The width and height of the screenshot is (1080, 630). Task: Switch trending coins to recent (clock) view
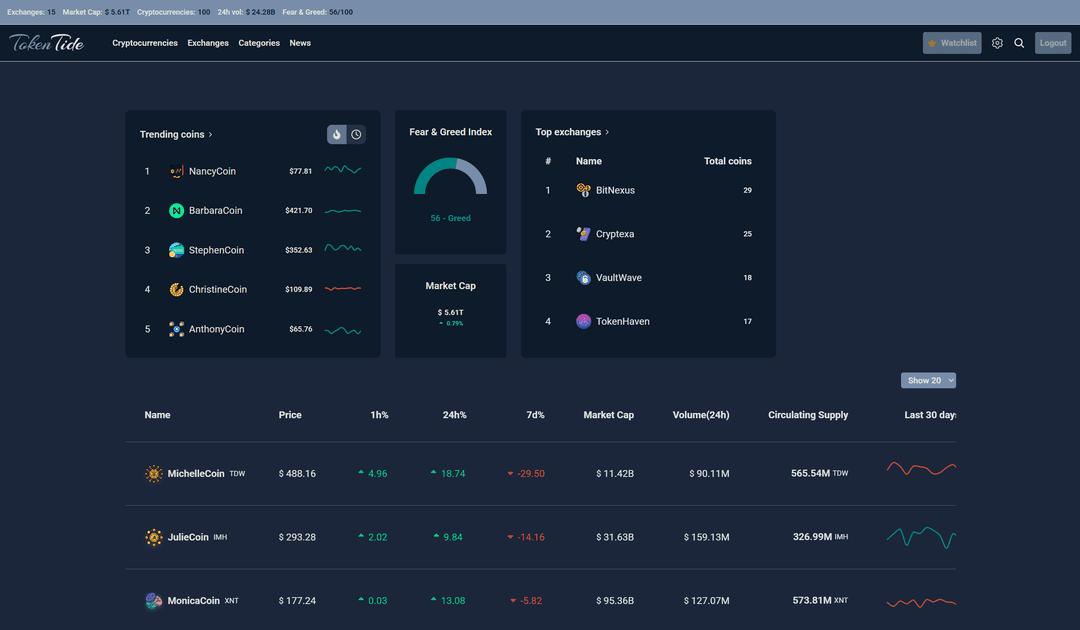(356, 134)
